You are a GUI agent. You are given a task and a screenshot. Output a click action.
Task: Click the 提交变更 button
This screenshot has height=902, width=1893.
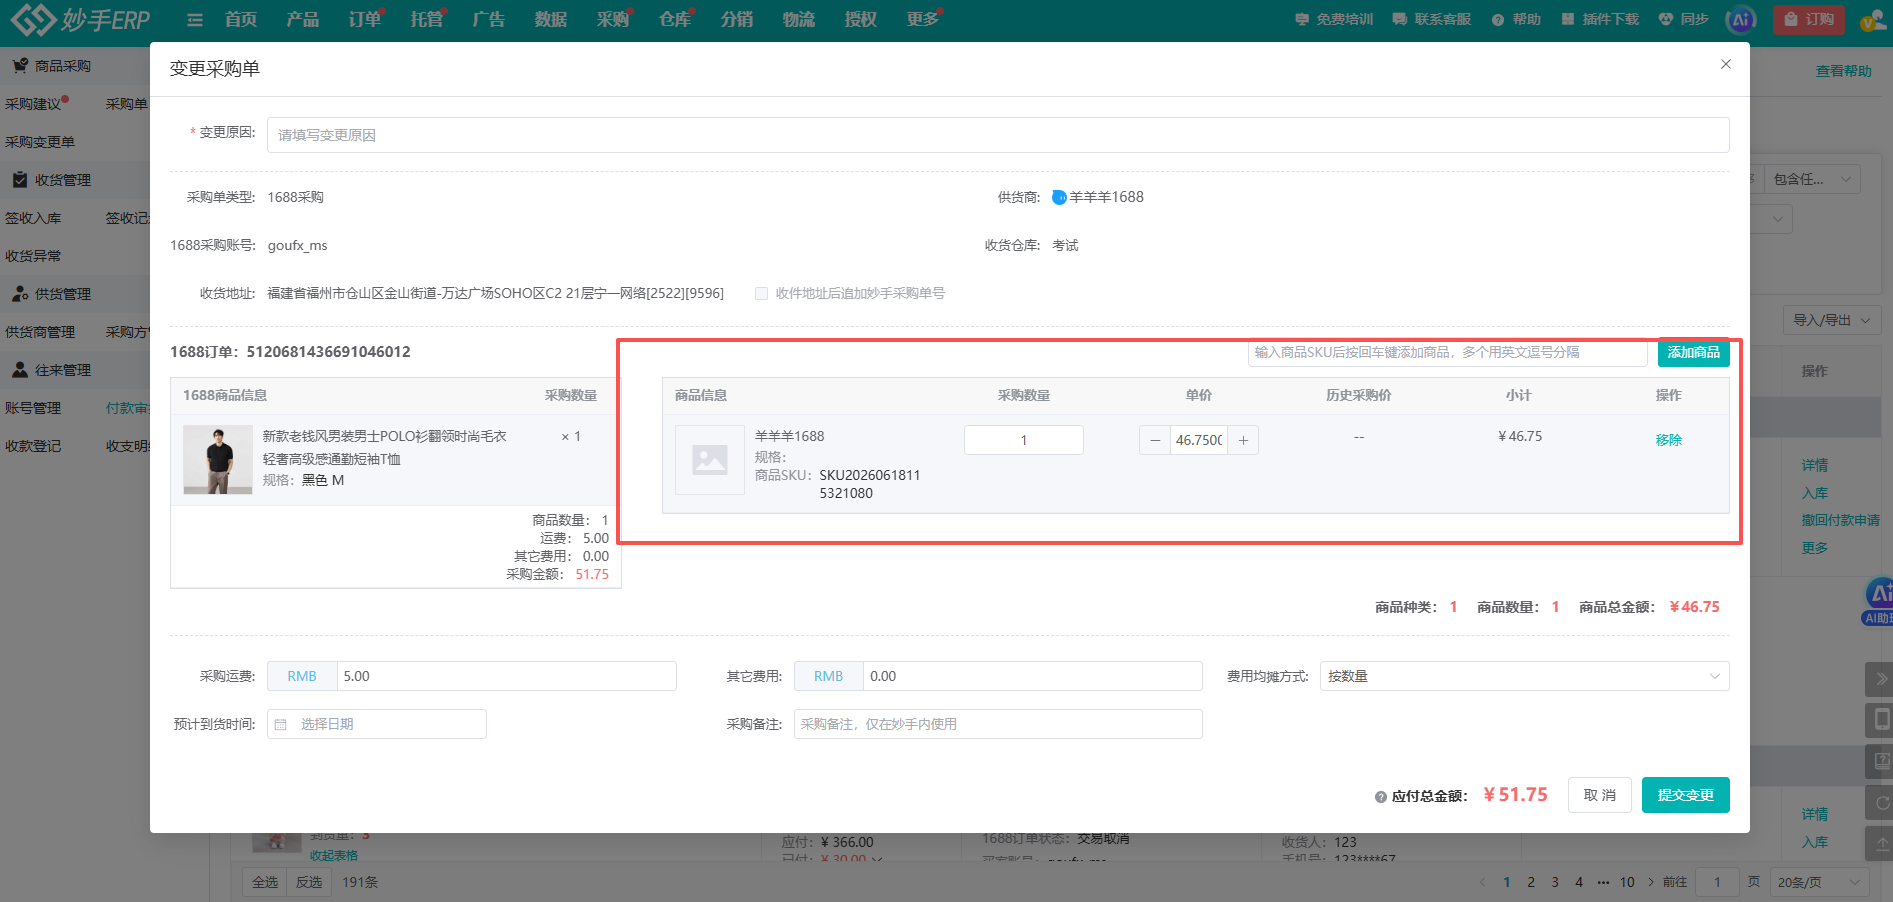pos(1686,795)
